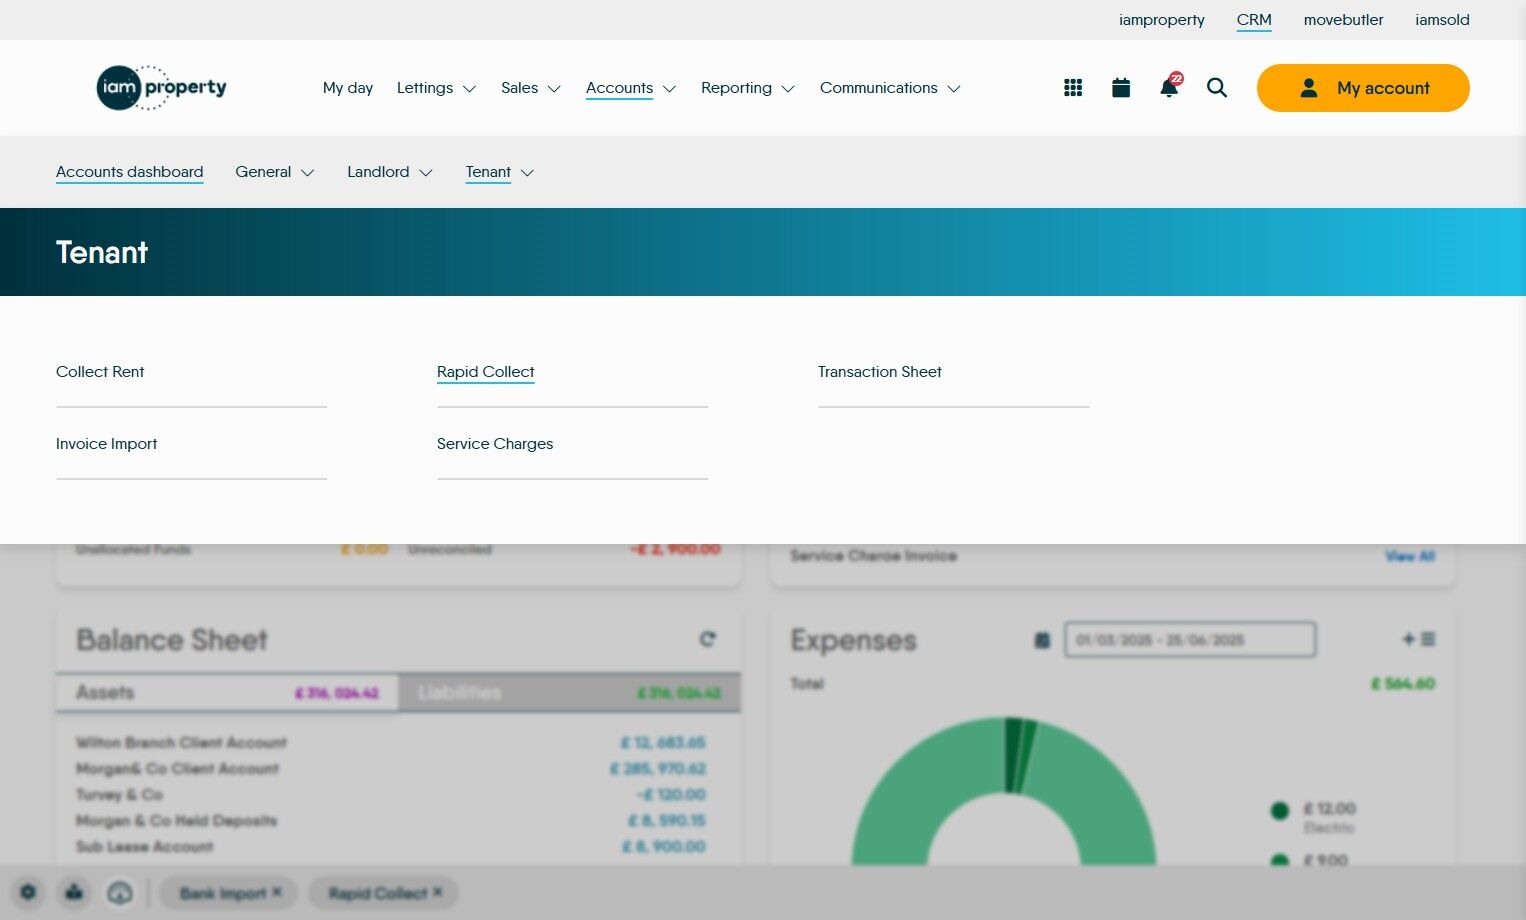This screenshot has height=920, width=1526.
Task: Click the Sub Lease Account row
Action: click(x=391, y=846)
